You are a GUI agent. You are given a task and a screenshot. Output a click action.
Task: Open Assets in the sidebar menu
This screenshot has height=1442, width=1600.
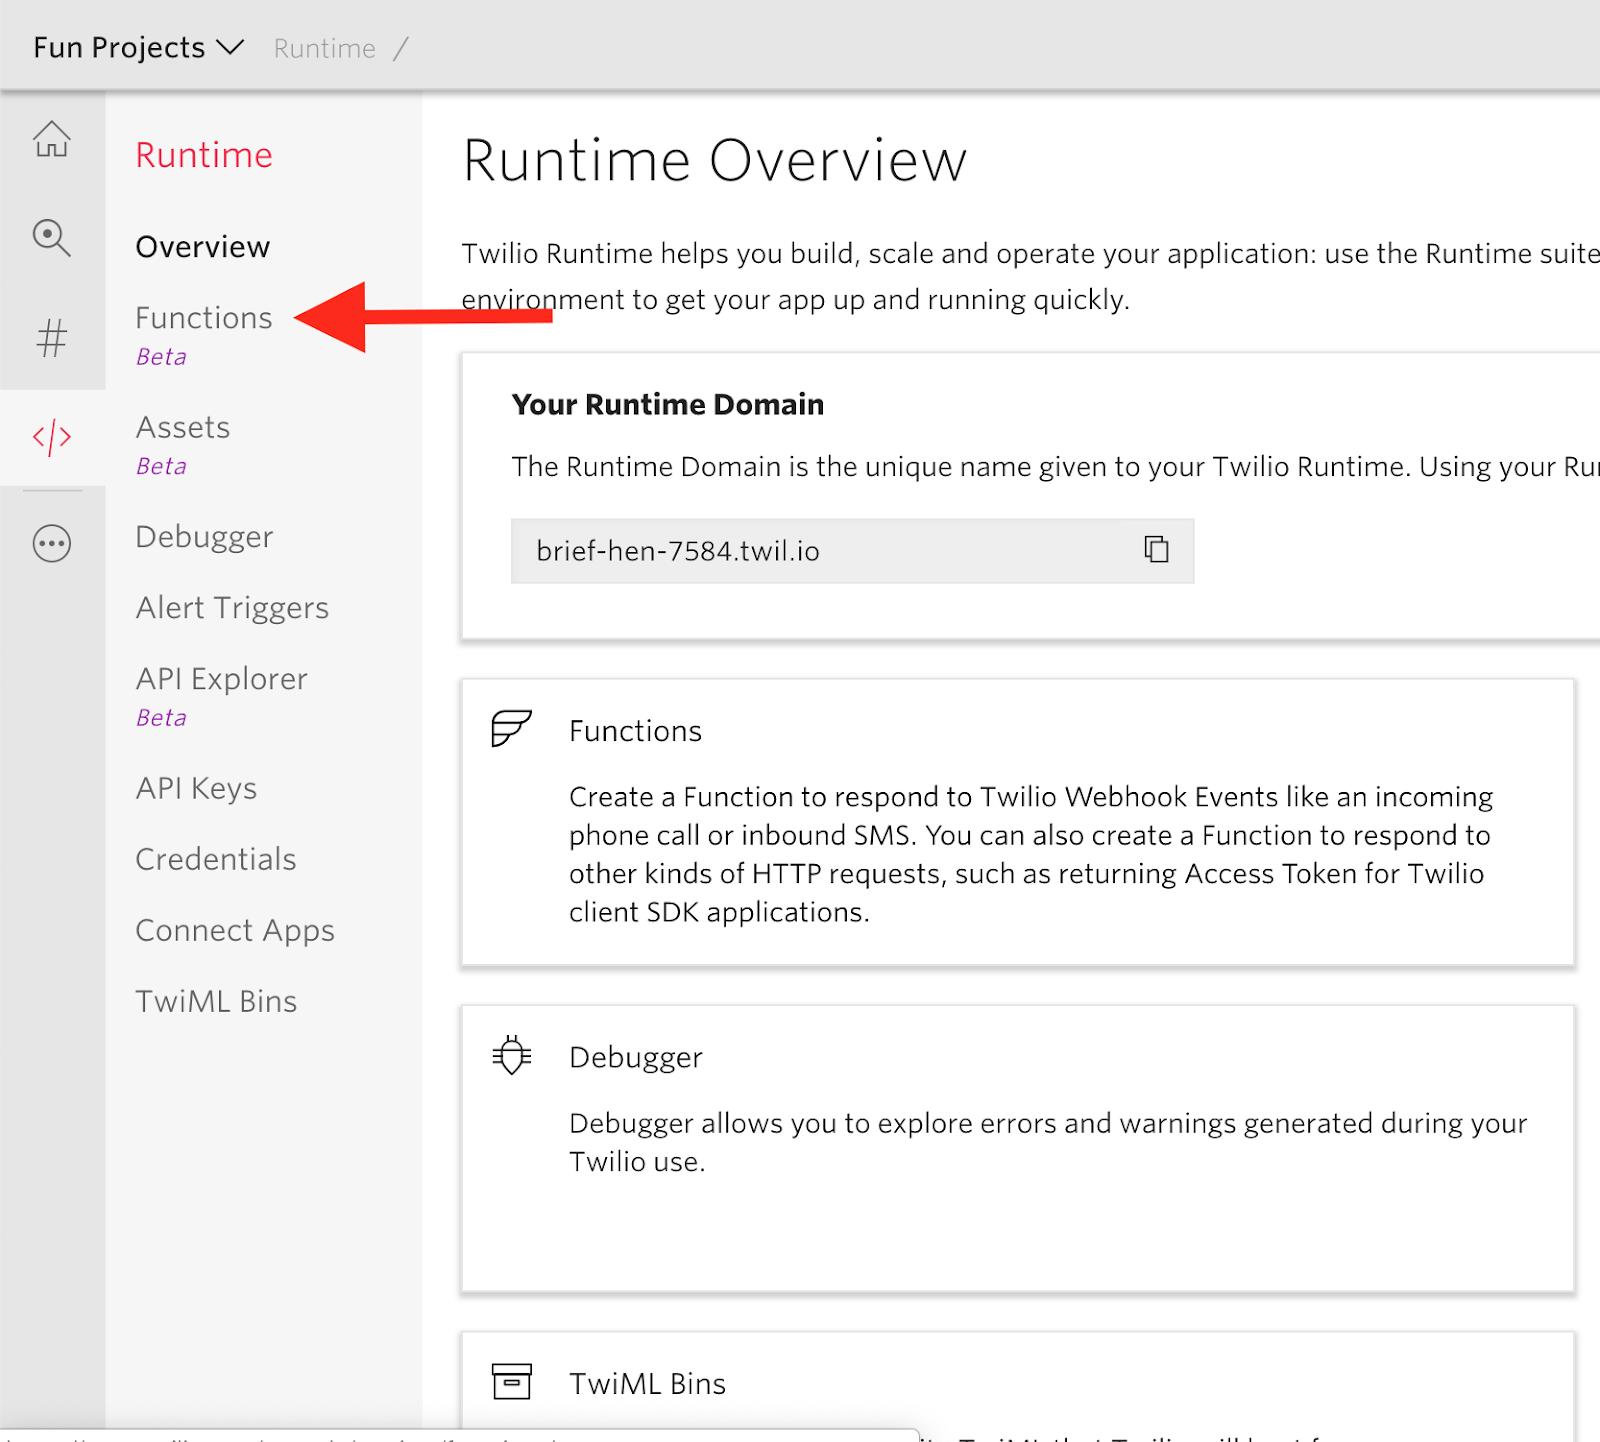(183, 428)
